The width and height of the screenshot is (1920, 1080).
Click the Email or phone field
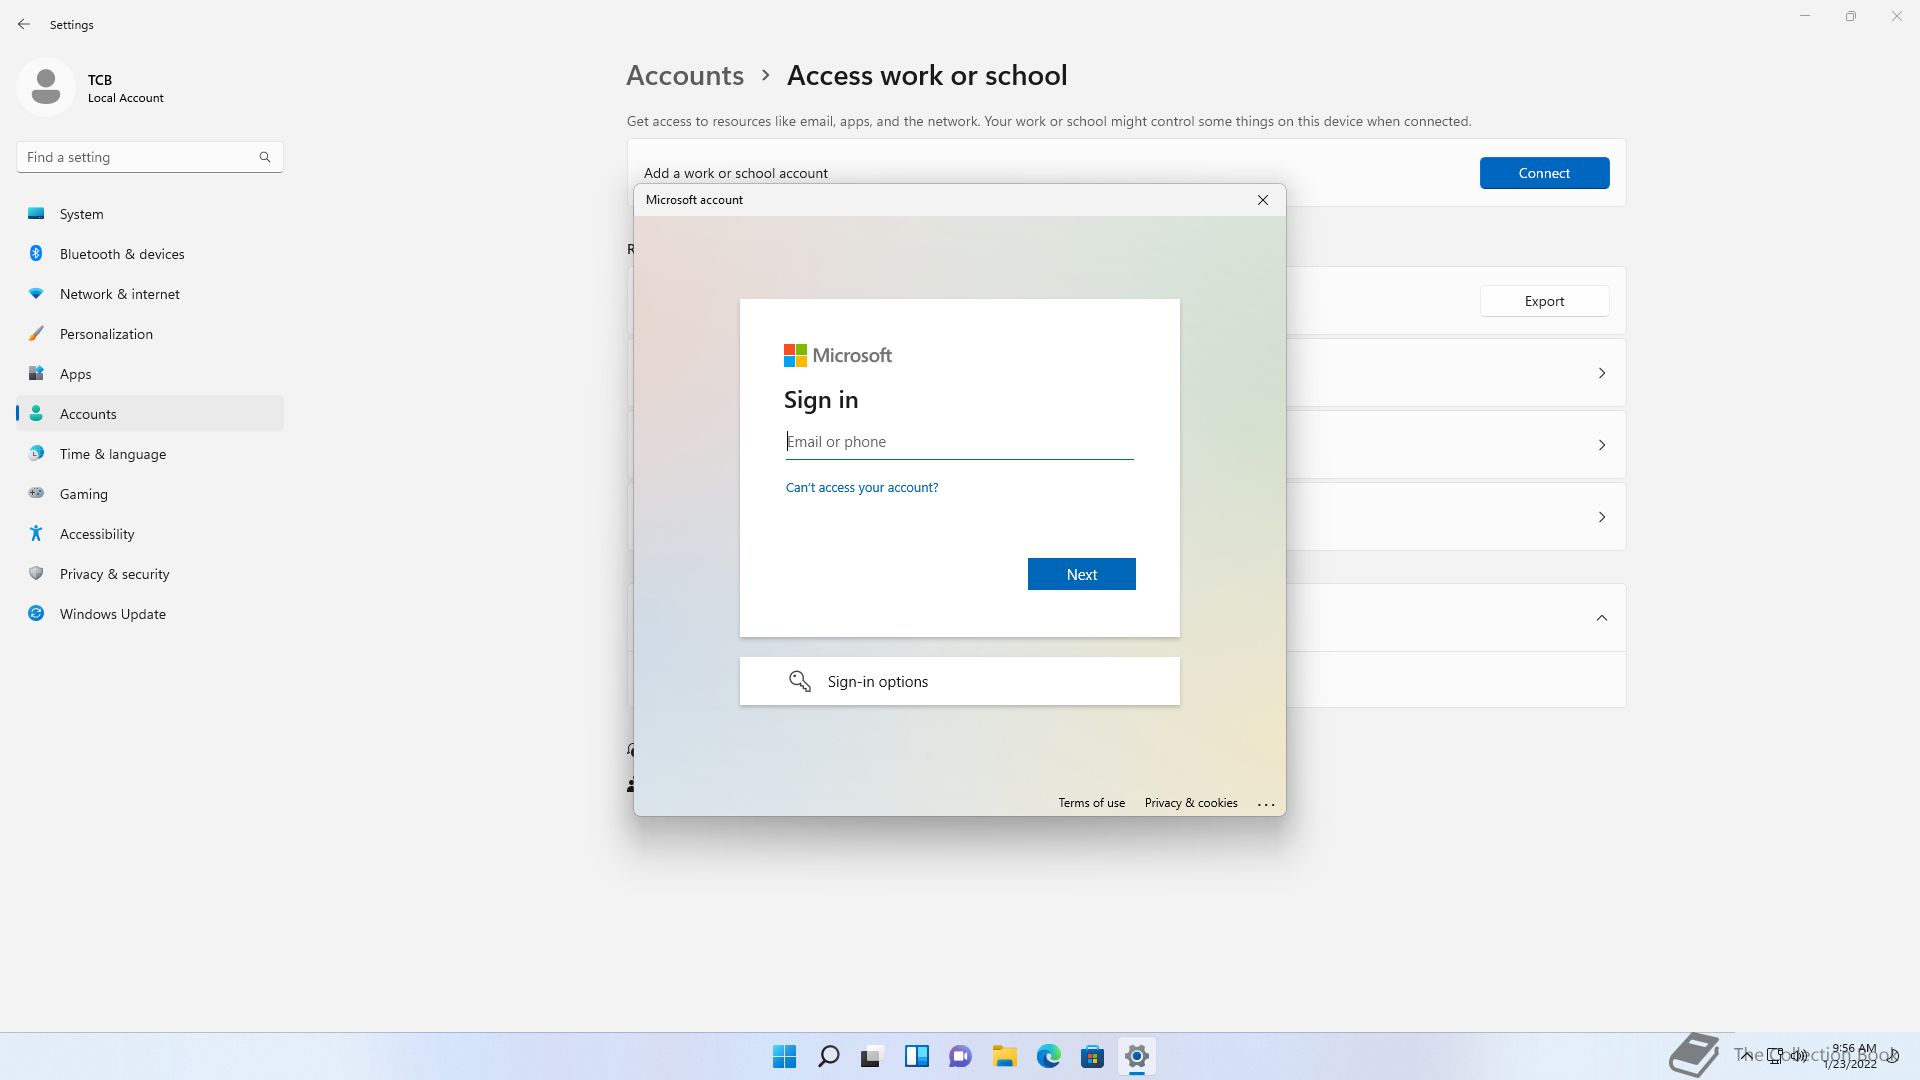pos(958,442)
